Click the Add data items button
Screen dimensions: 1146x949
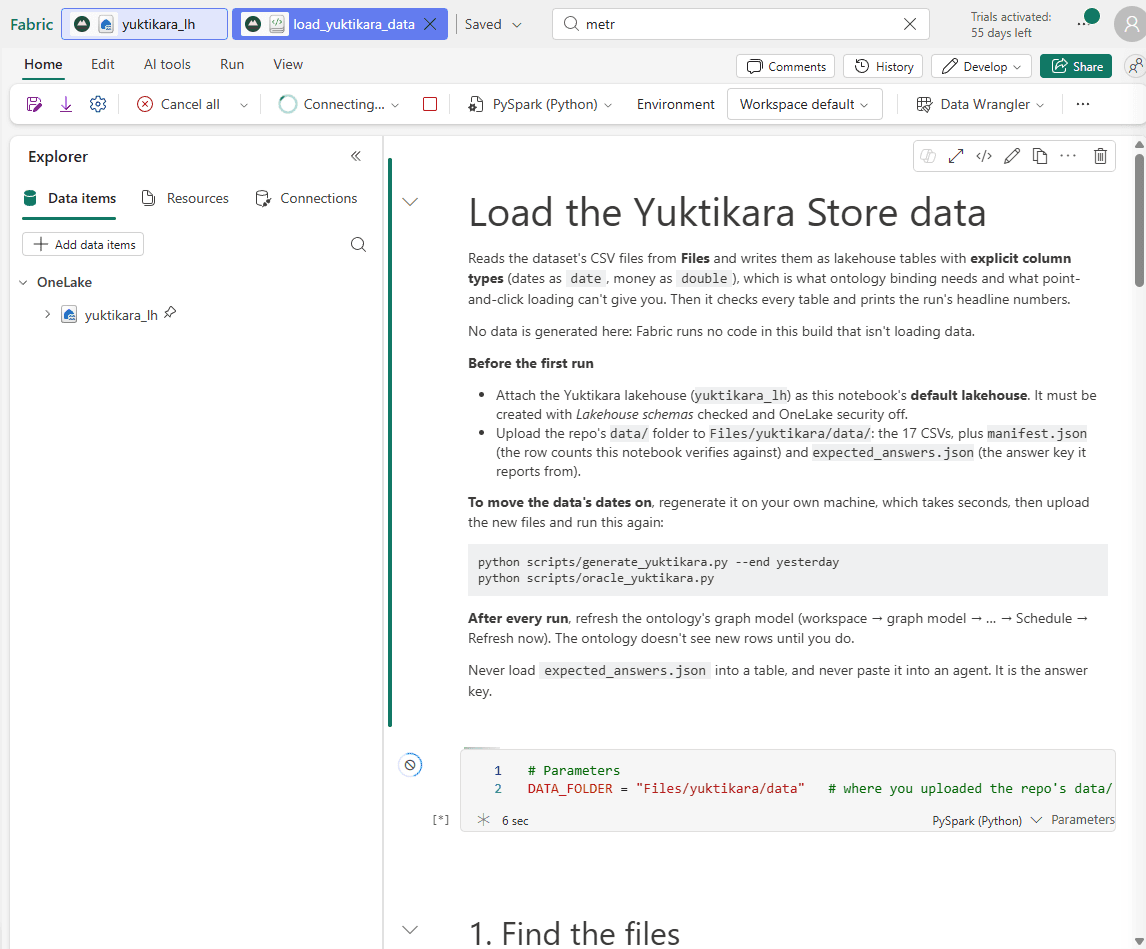coord(83,244)
